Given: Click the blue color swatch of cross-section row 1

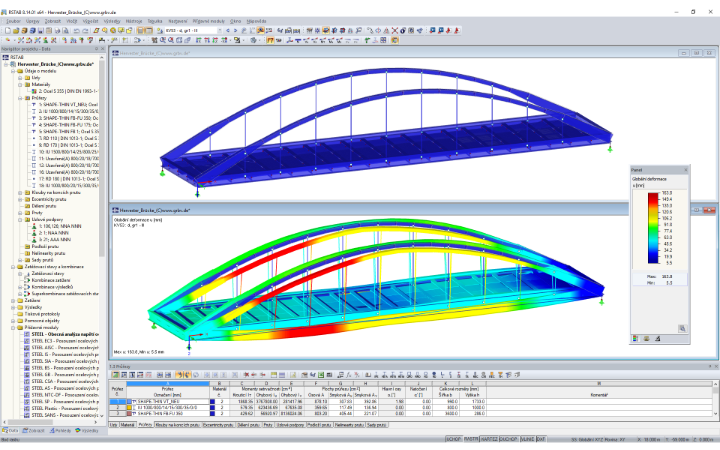Looking at the screenshot, I should [x=129, y=401].
